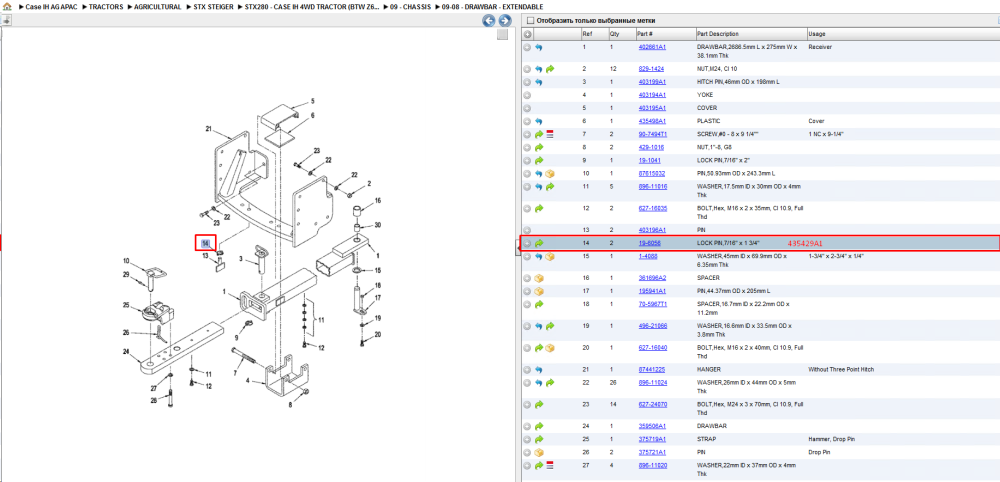The height and width of the screenshot is (482, 1000).
Task: Click package box icon in row 16 SPACER
Action: click(x=539, y=278)
